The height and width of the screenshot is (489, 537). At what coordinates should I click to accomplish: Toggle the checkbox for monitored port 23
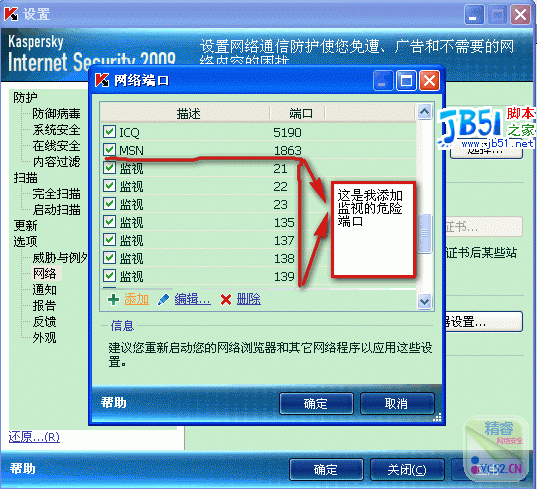pos(110,204)
